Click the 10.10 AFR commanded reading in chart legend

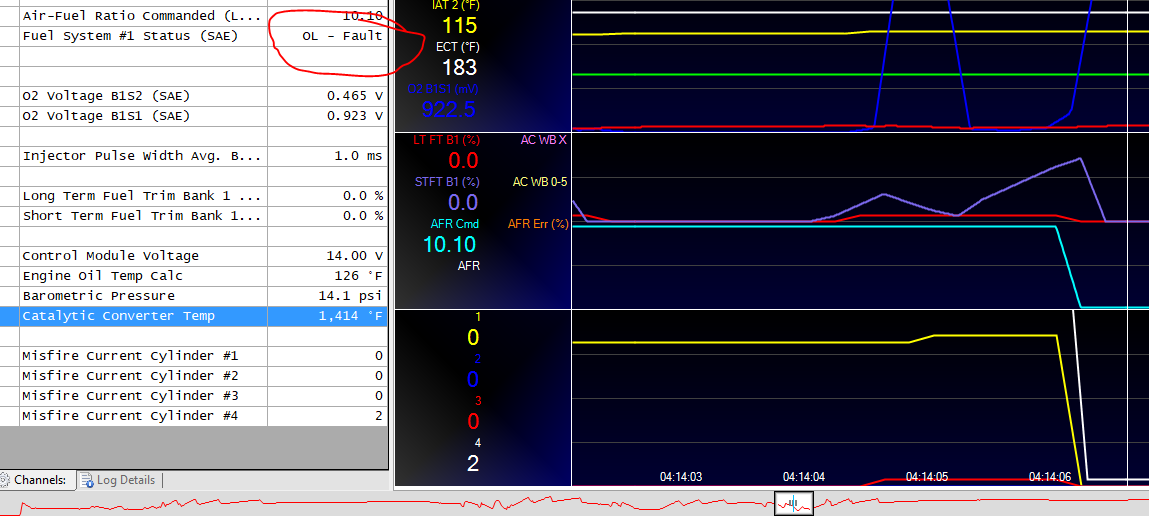[450, 244]
